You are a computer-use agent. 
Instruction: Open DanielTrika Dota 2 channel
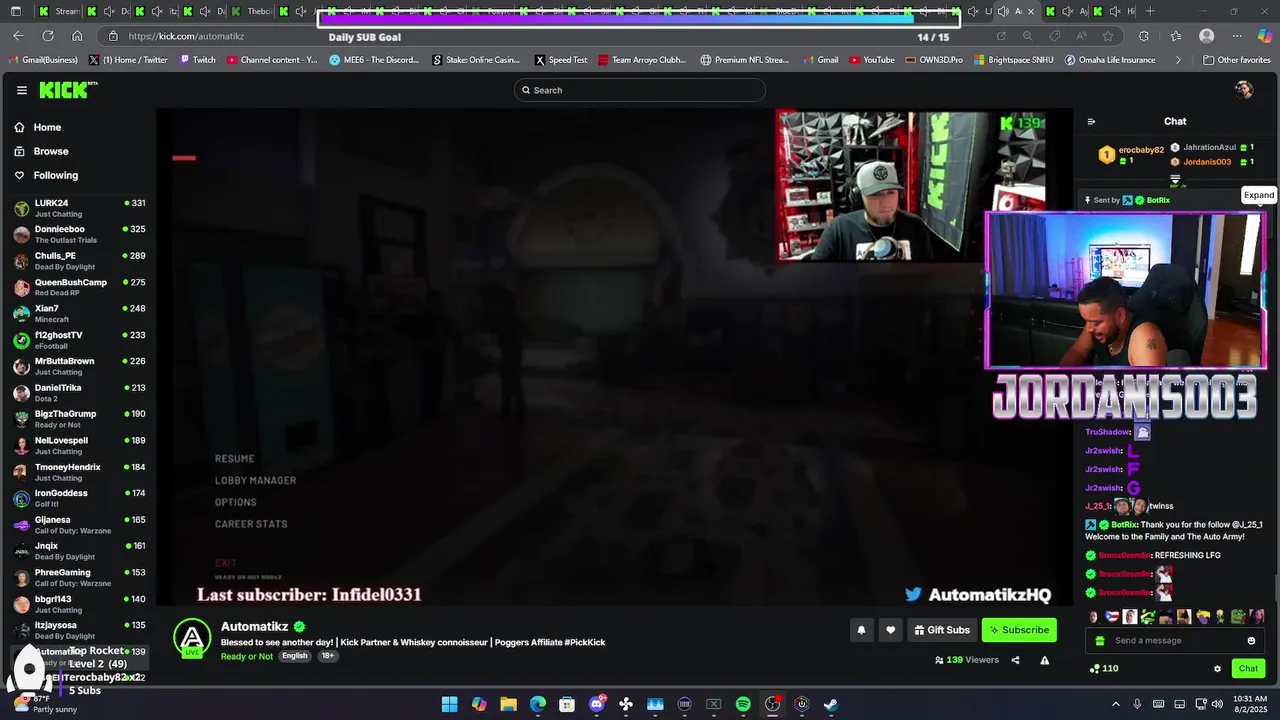78,392
